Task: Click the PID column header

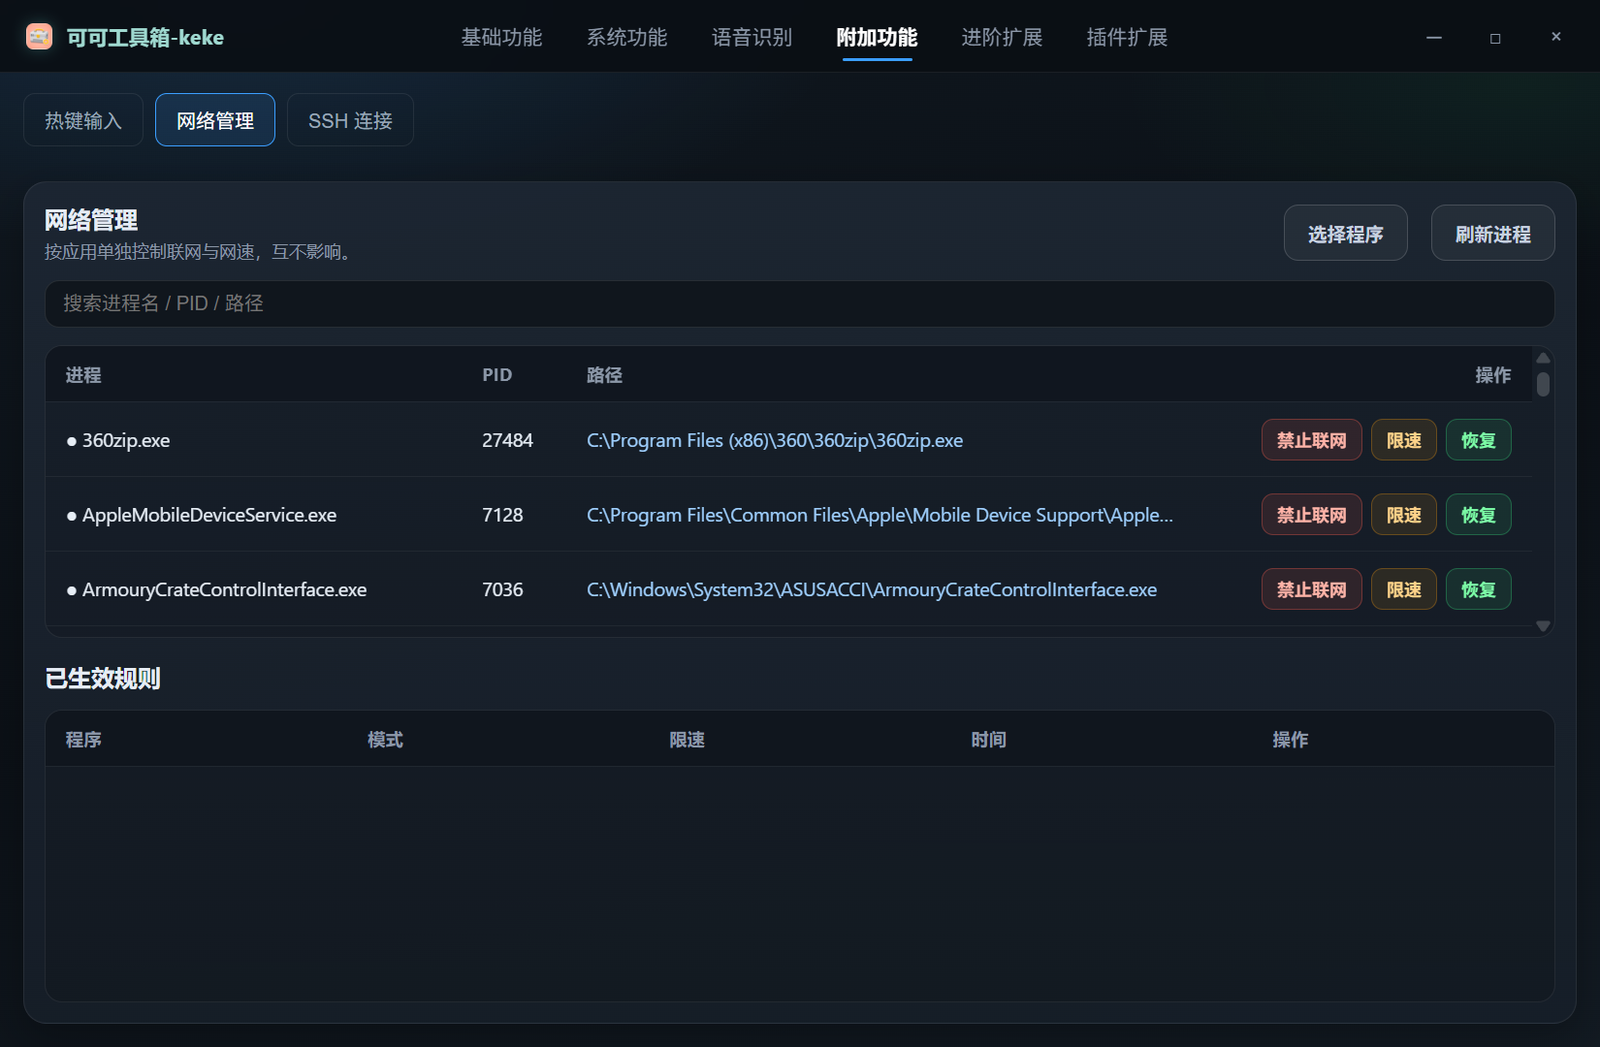Action: click(x=497, y=375)
